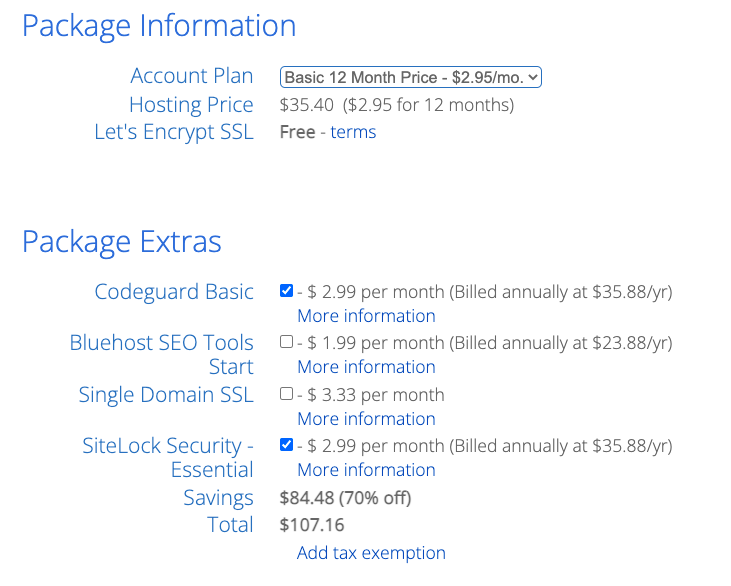Enable the Bluehost SEO Tools checkbox
Screen dimensions: 731x586
287,342
